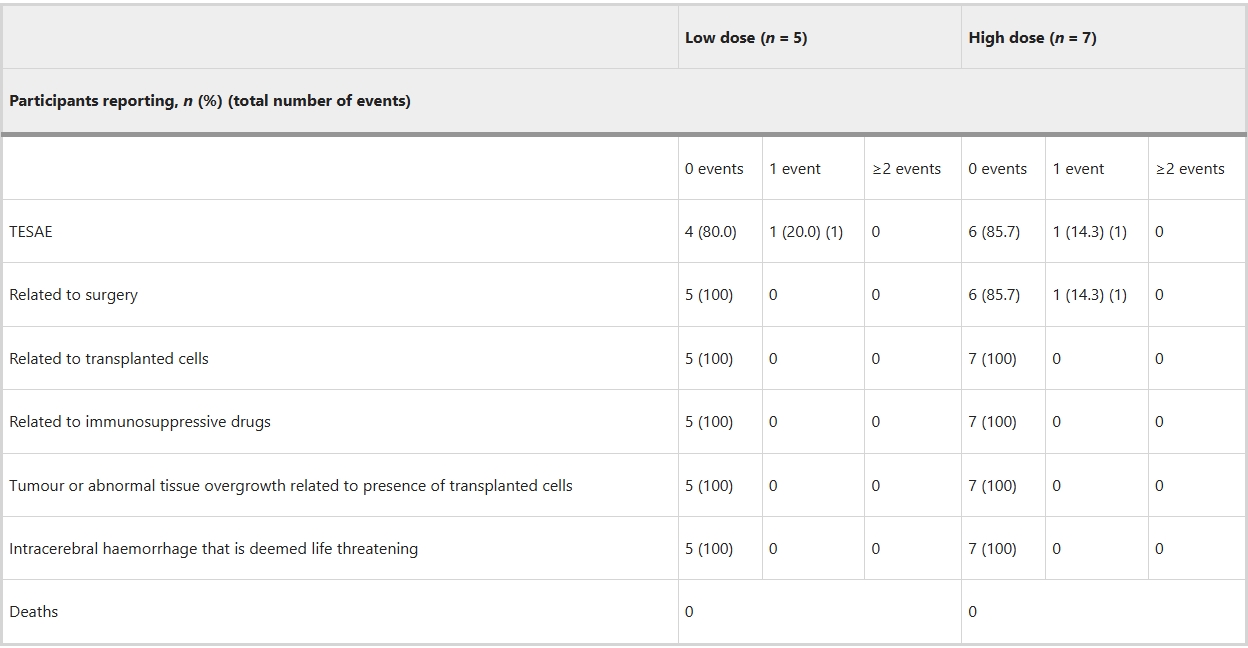The width and height of the screenshot is (1248, 648).
Task: Click the 'Tumour or abnormal tissue overgrowth' row label
Action: pos(291,486)
